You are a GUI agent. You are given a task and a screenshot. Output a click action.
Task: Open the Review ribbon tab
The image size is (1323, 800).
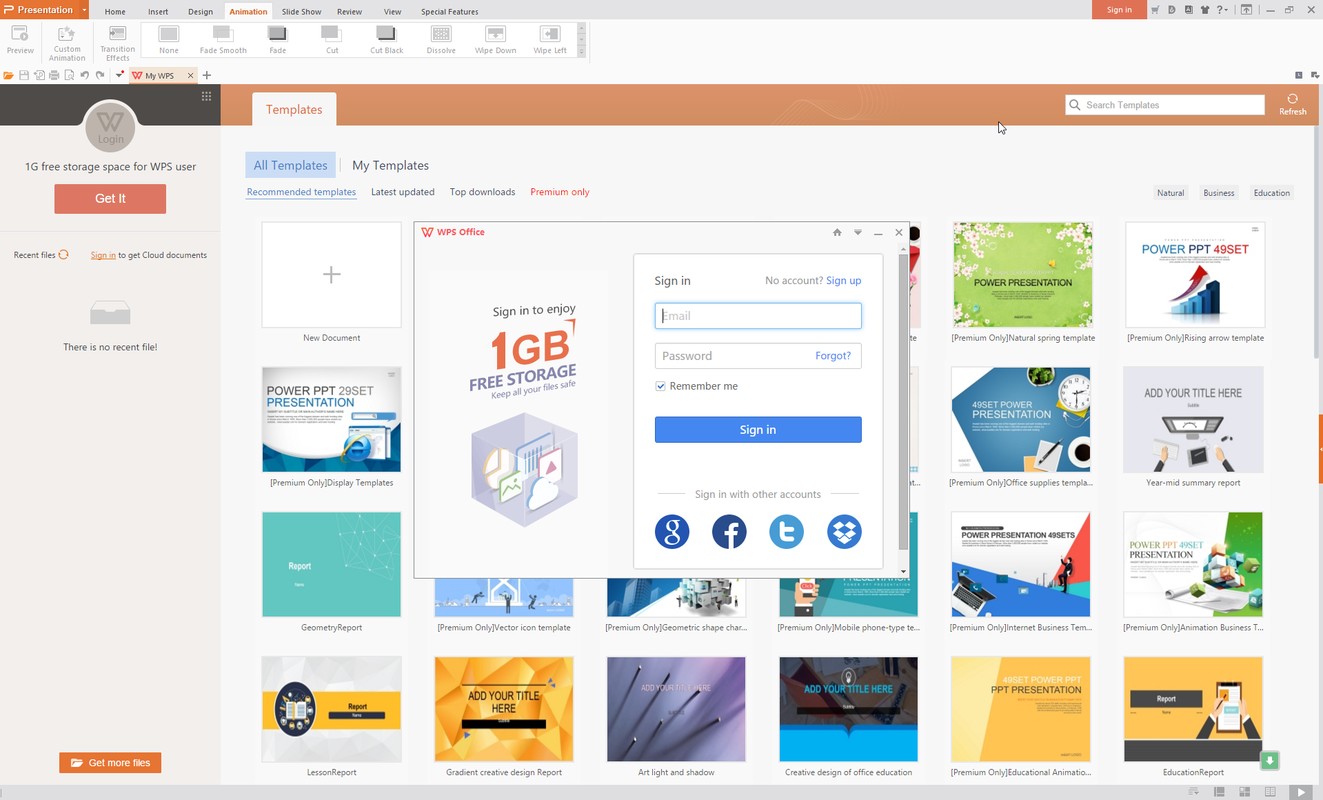pyautogui.click(x=349, y=11)
